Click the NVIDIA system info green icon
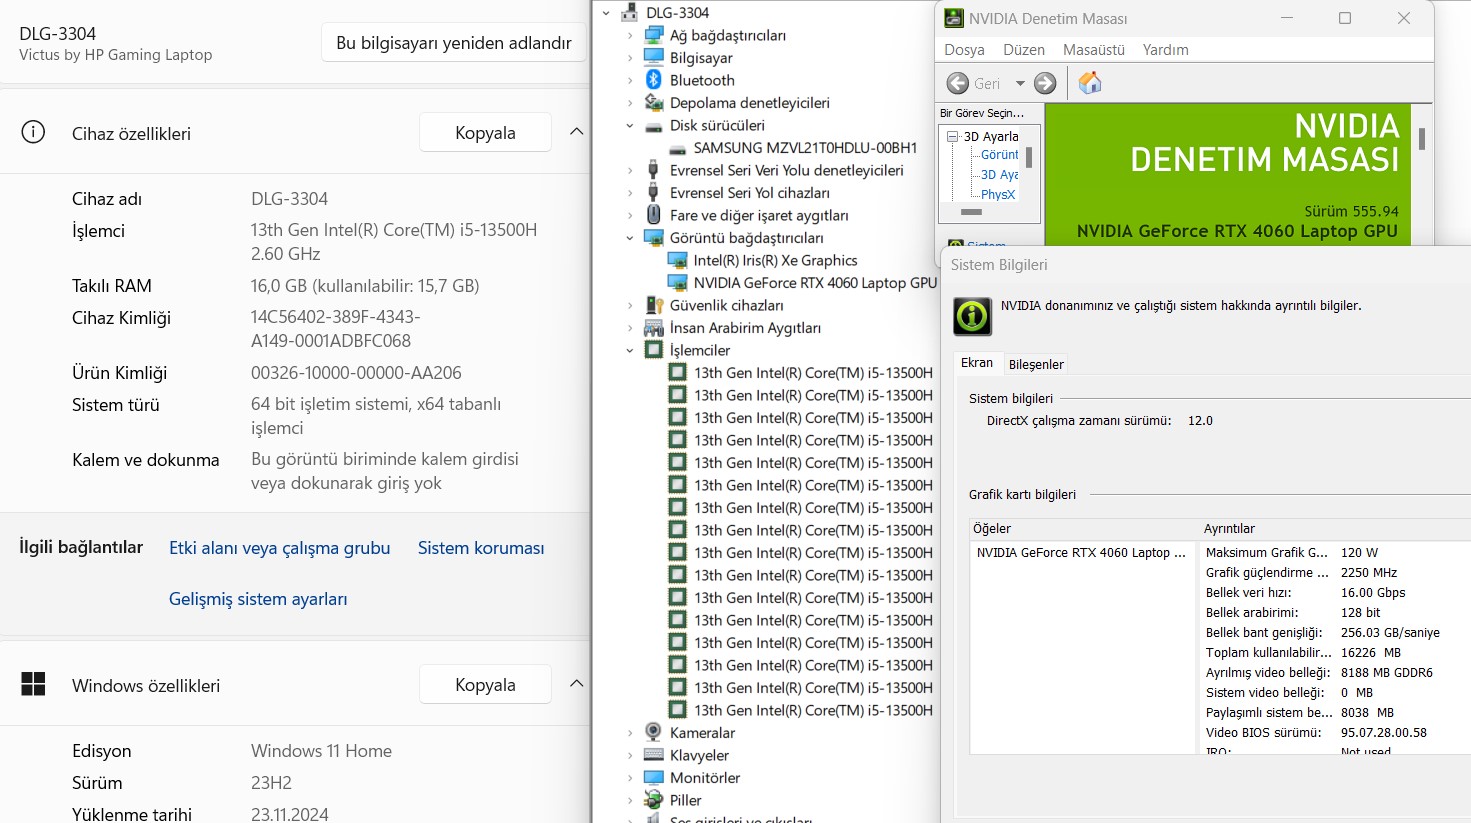Viewport: 1471px width, 823px height. click(972, 316)
